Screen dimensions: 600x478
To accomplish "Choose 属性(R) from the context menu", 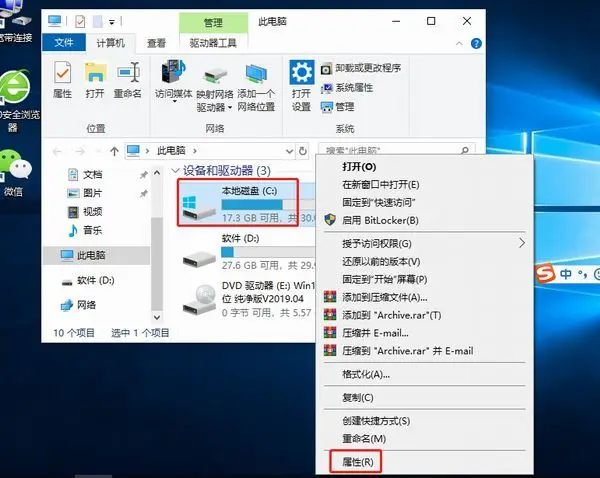I will point(357,461).
